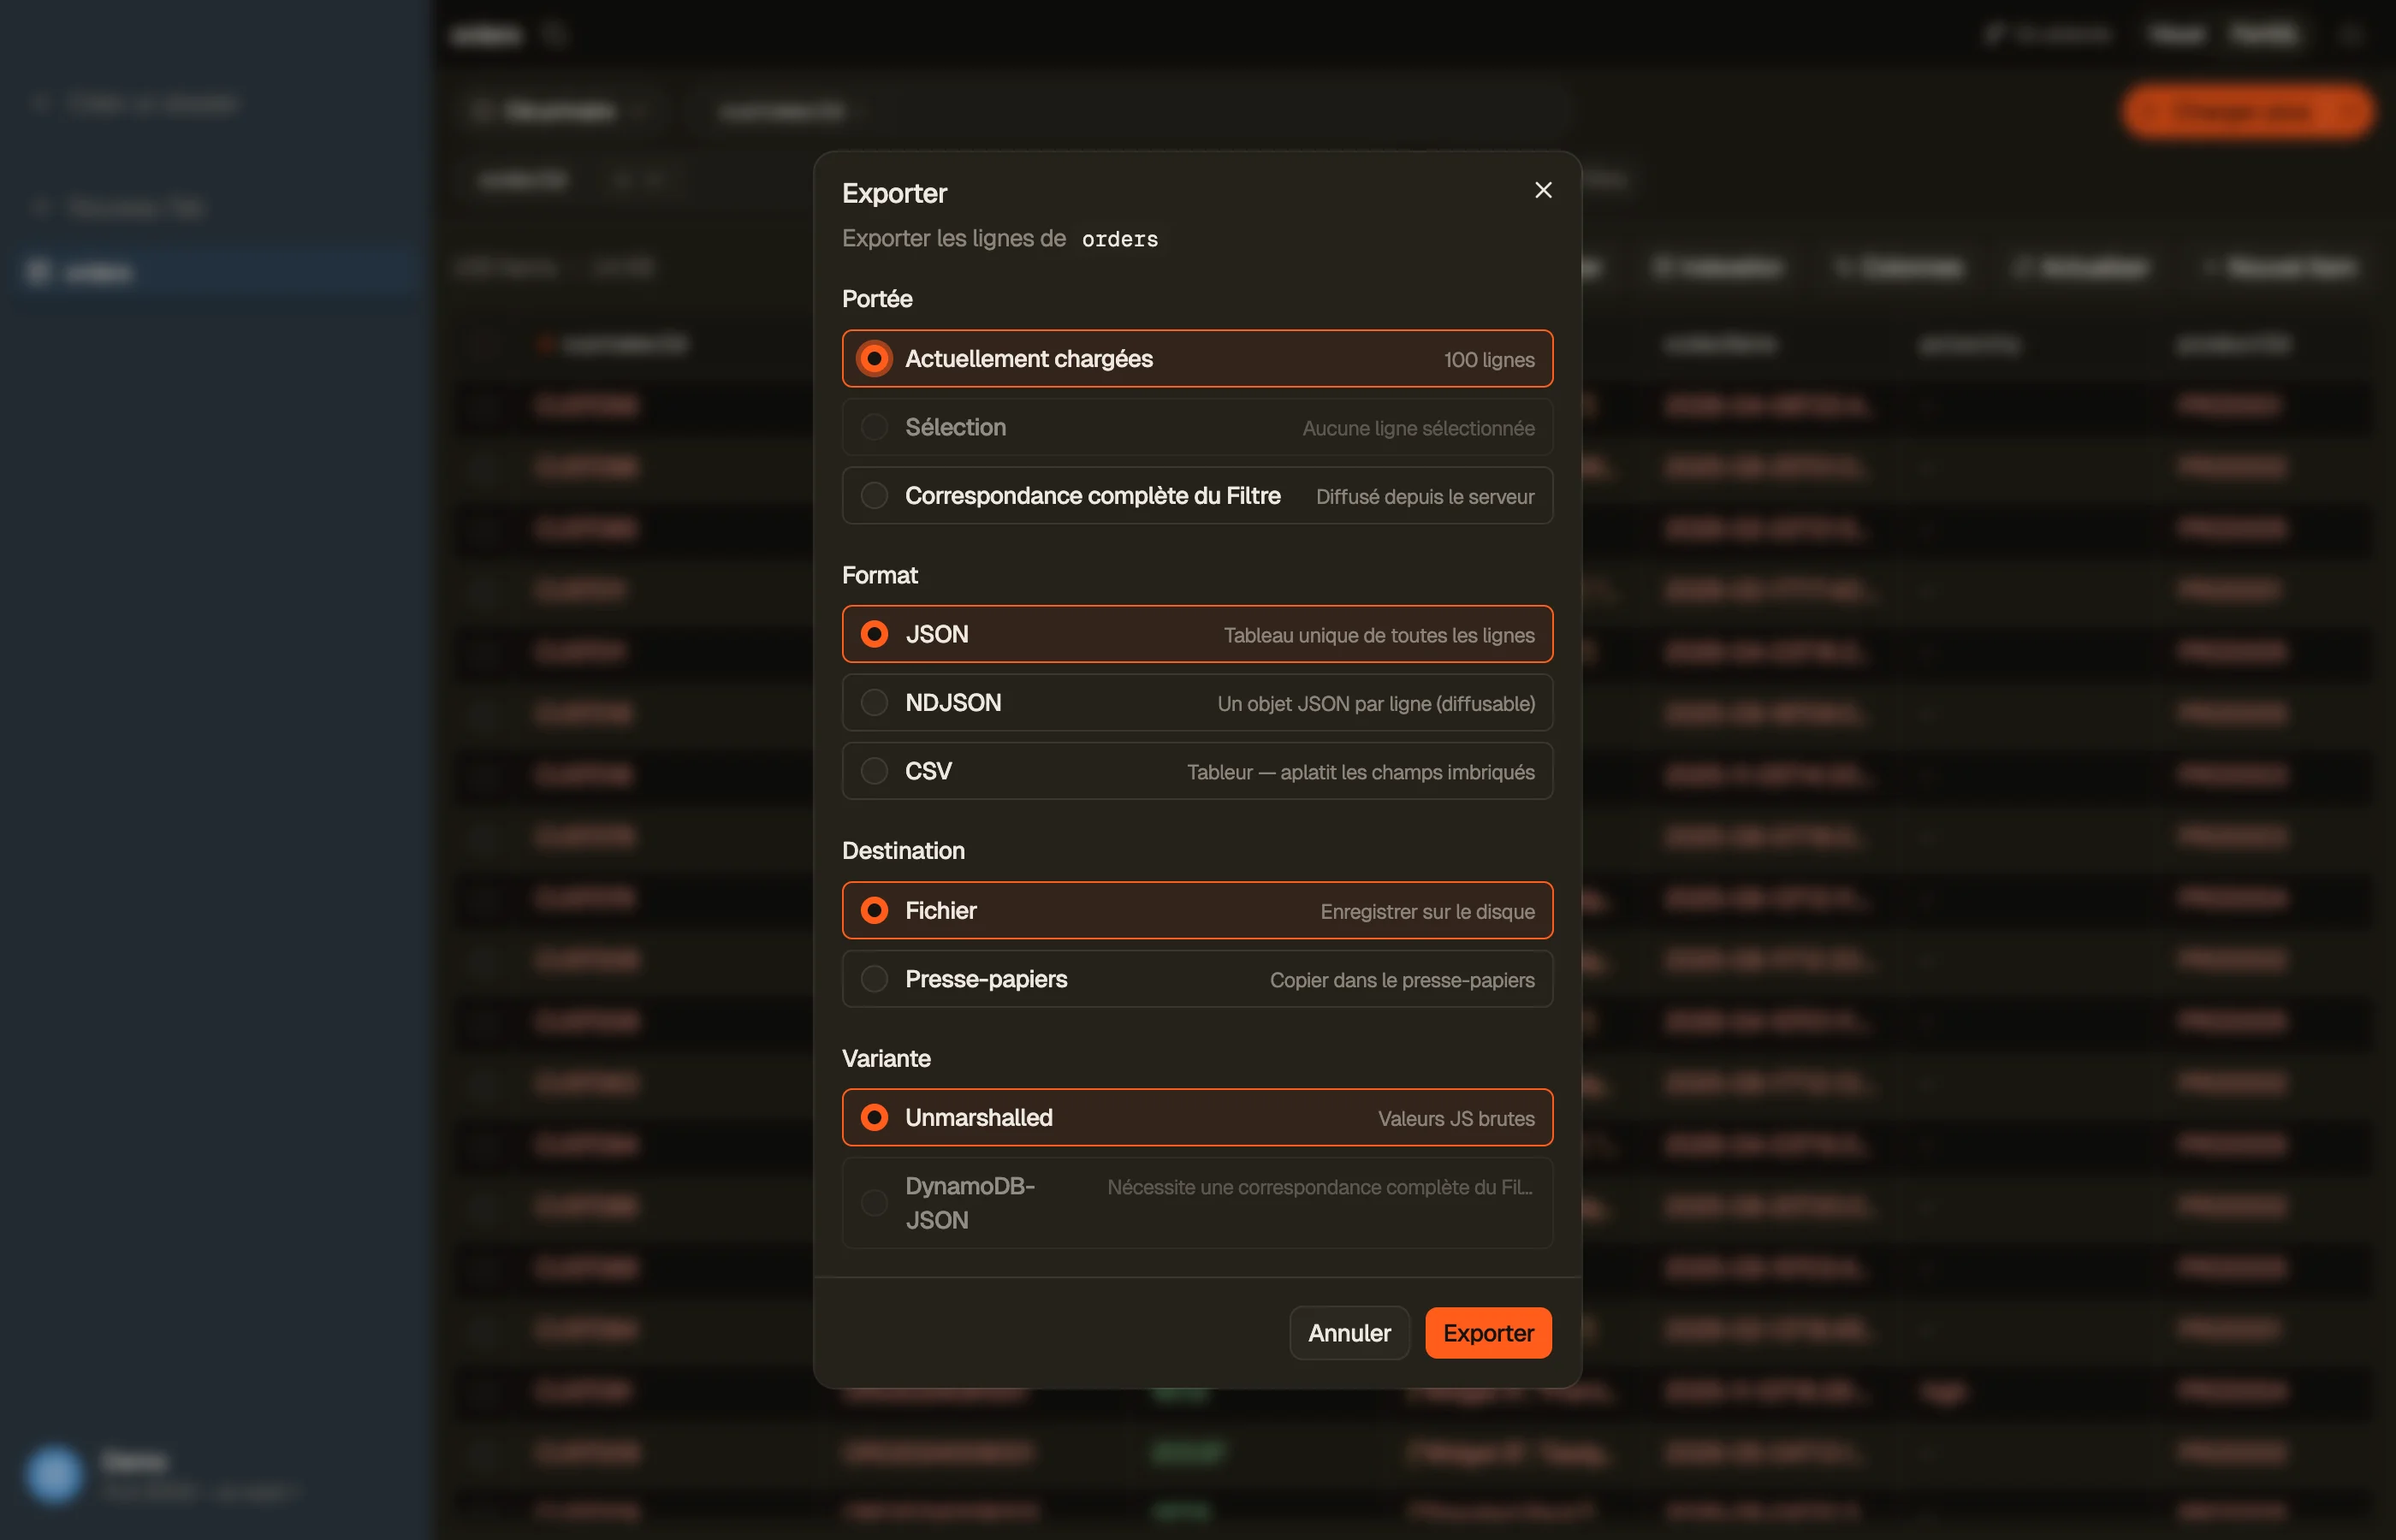This screenshot has width=2396, height=1540.
Task: Click the orange Exporter button
Action: coord(1488,1333)
